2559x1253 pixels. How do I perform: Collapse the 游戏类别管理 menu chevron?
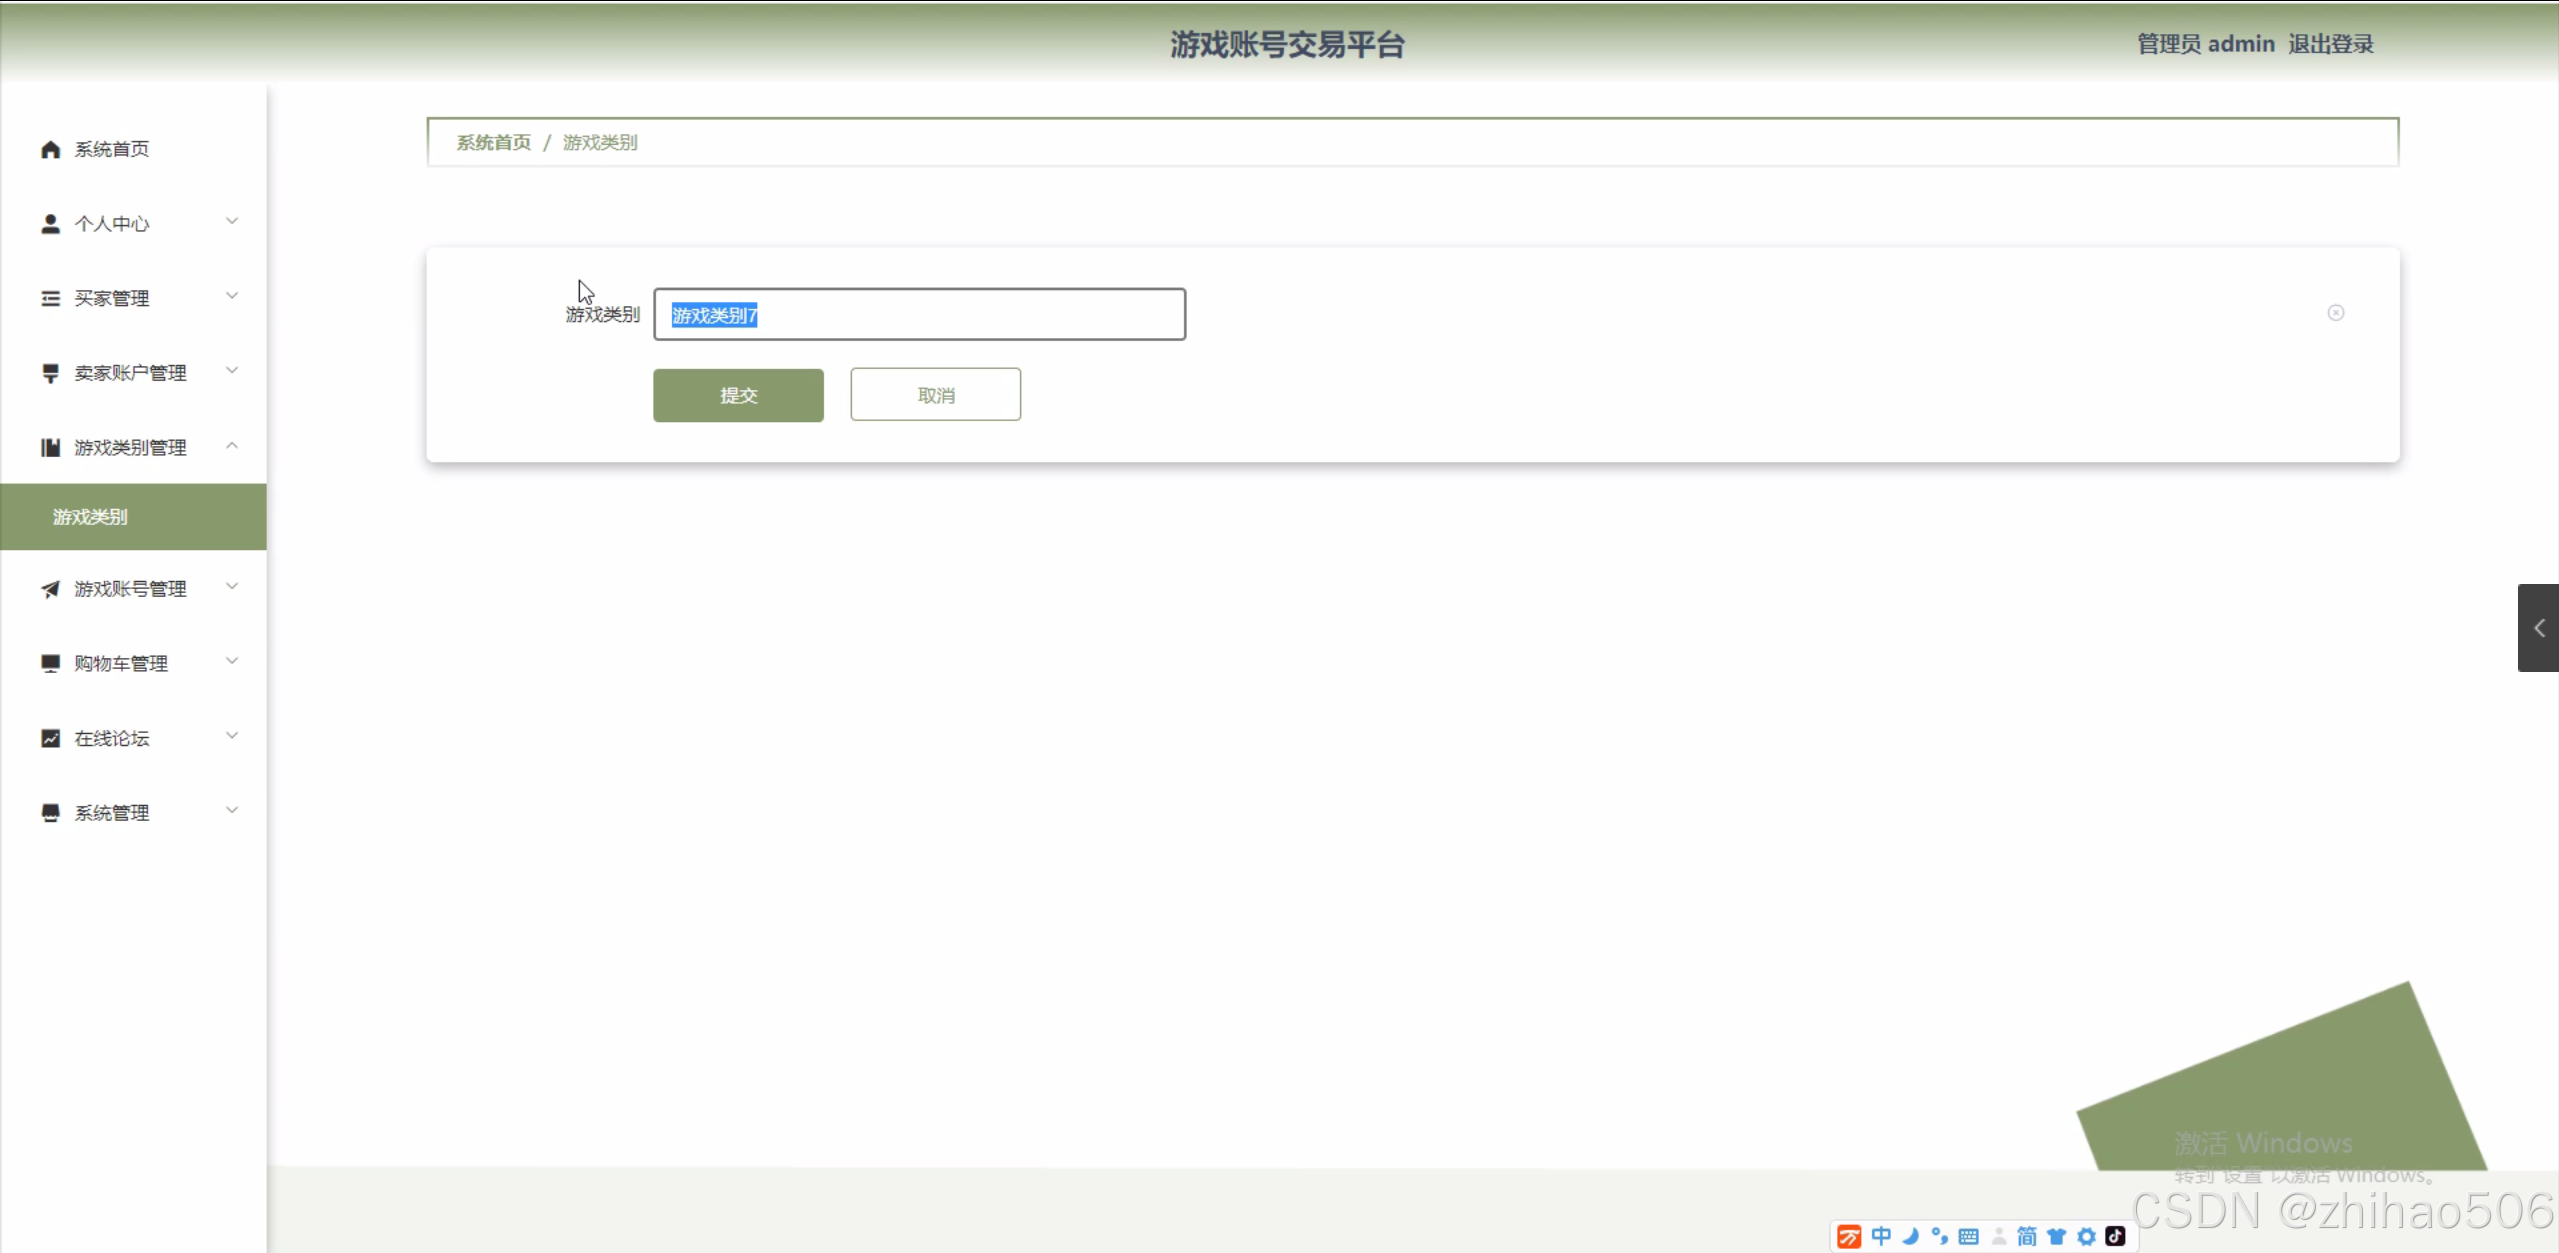232,446
